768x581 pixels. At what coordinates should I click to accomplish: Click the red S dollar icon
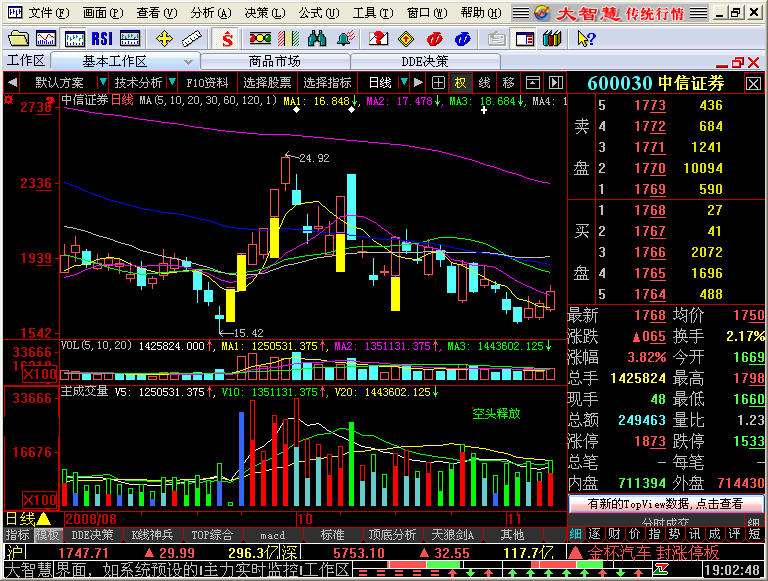[x=227, y=39]
